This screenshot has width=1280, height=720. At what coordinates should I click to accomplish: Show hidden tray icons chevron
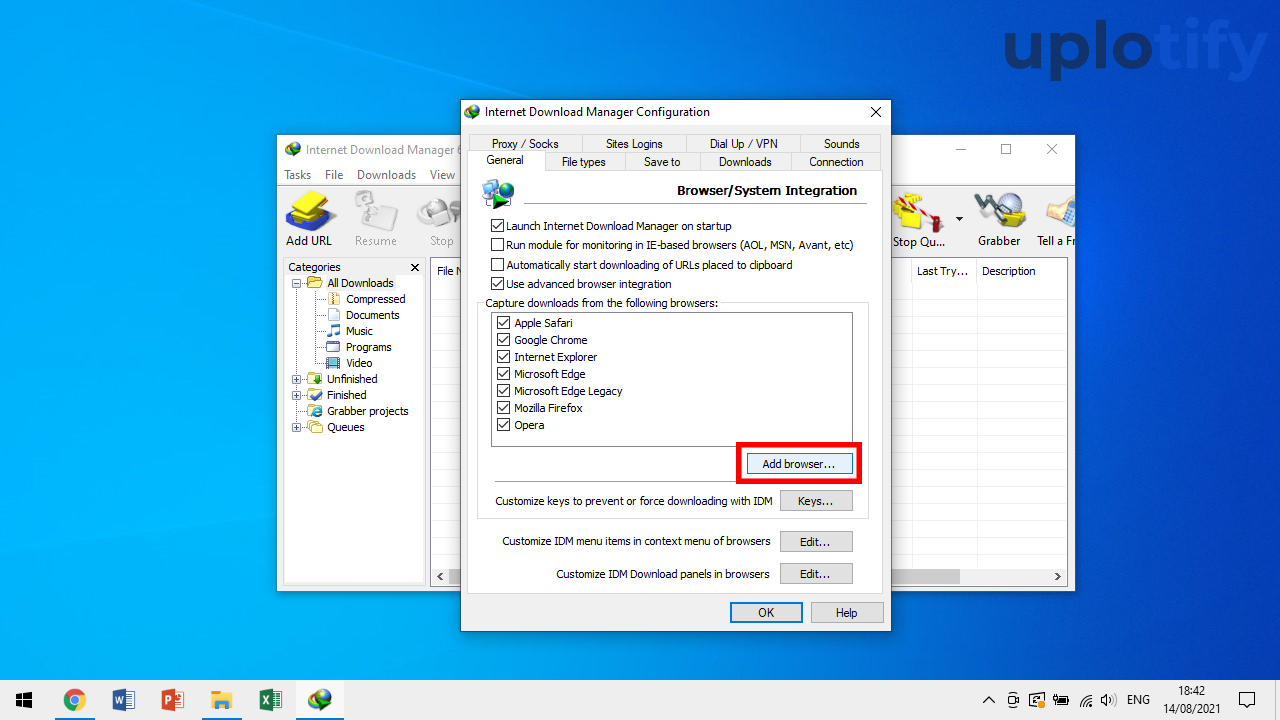[989, 700]
